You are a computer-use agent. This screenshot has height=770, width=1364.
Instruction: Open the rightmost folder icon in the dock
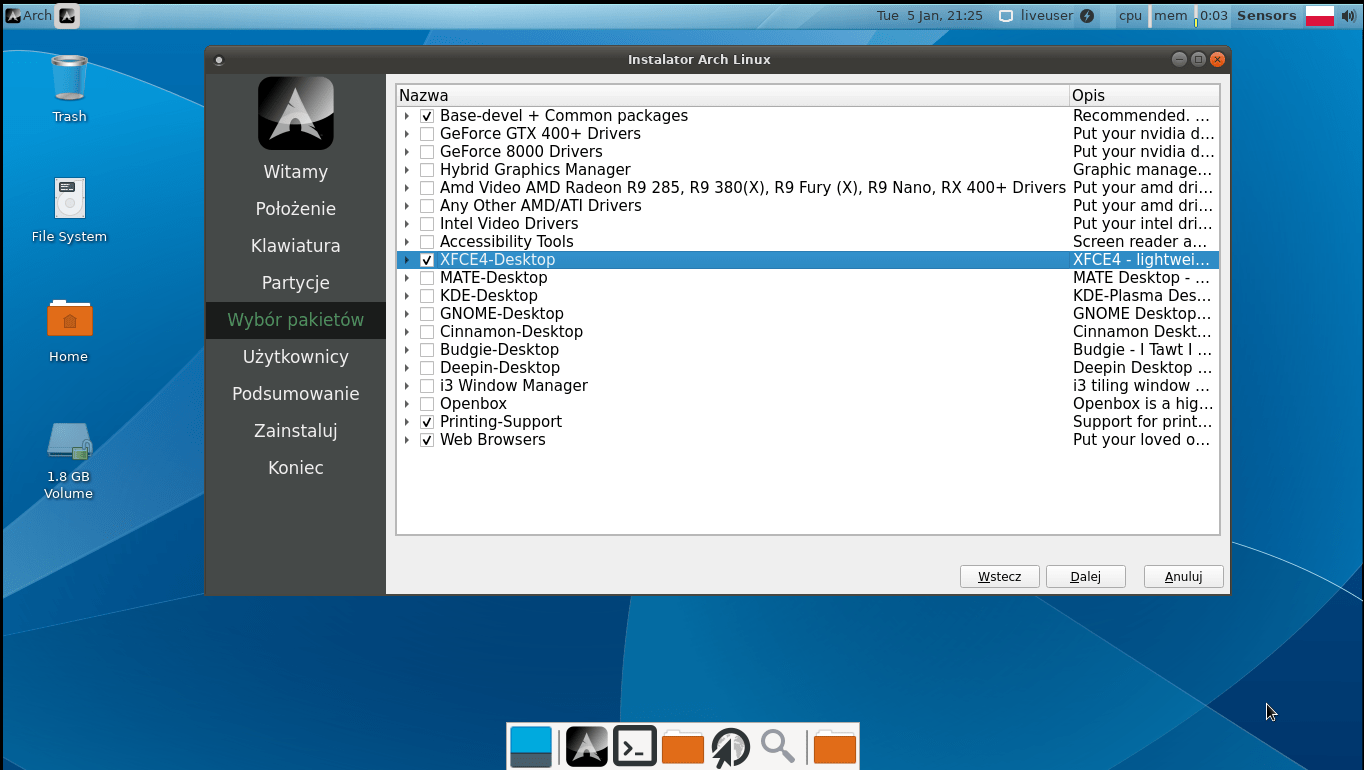point(835,746)
